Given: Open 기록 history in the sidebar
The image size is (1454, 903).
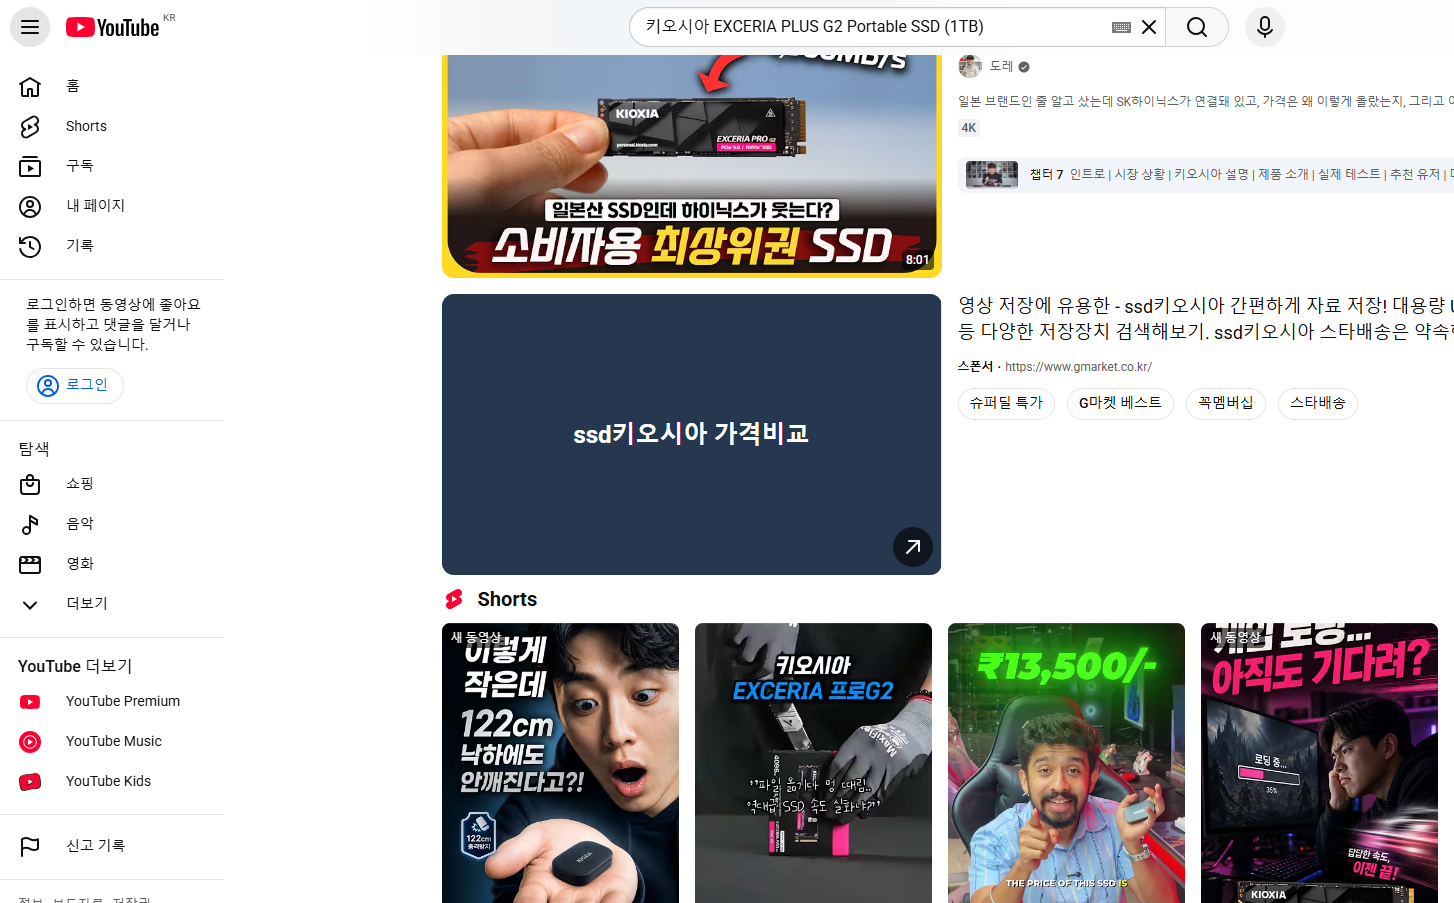Looking at the screenshot, I should point(112,246).
